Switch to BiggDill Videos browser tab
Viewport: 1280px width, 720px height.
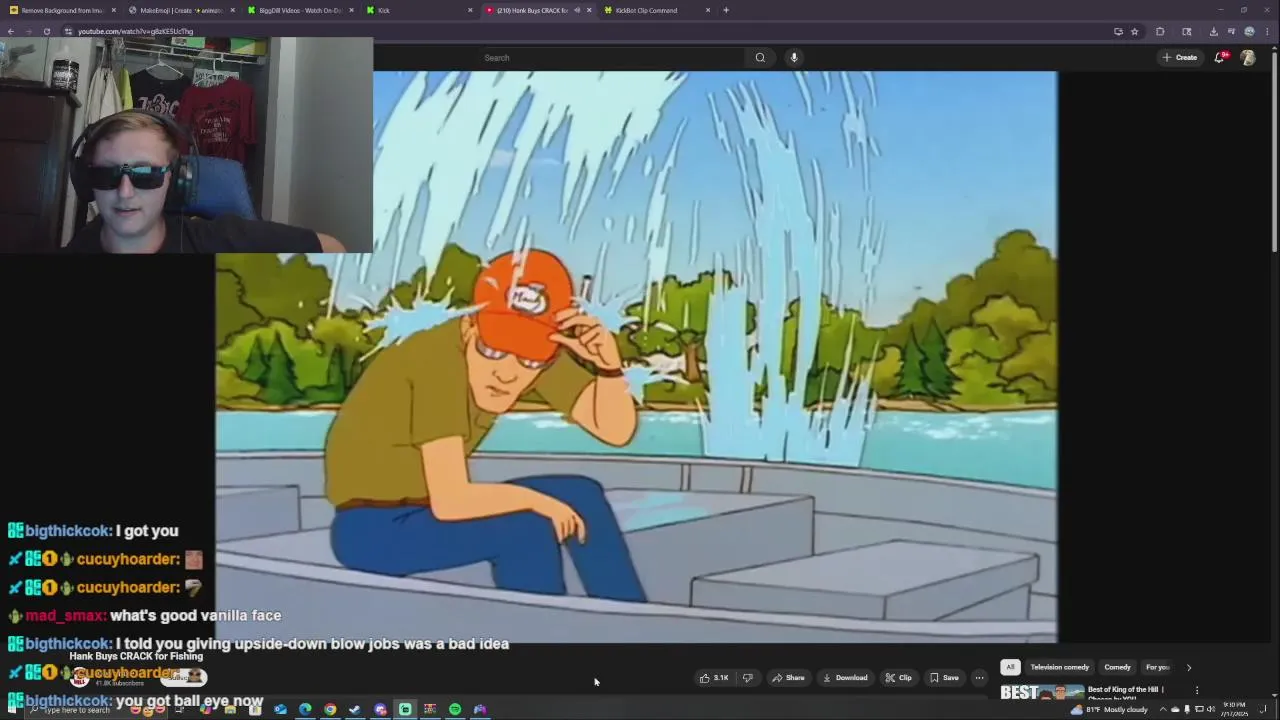point(299,10)
